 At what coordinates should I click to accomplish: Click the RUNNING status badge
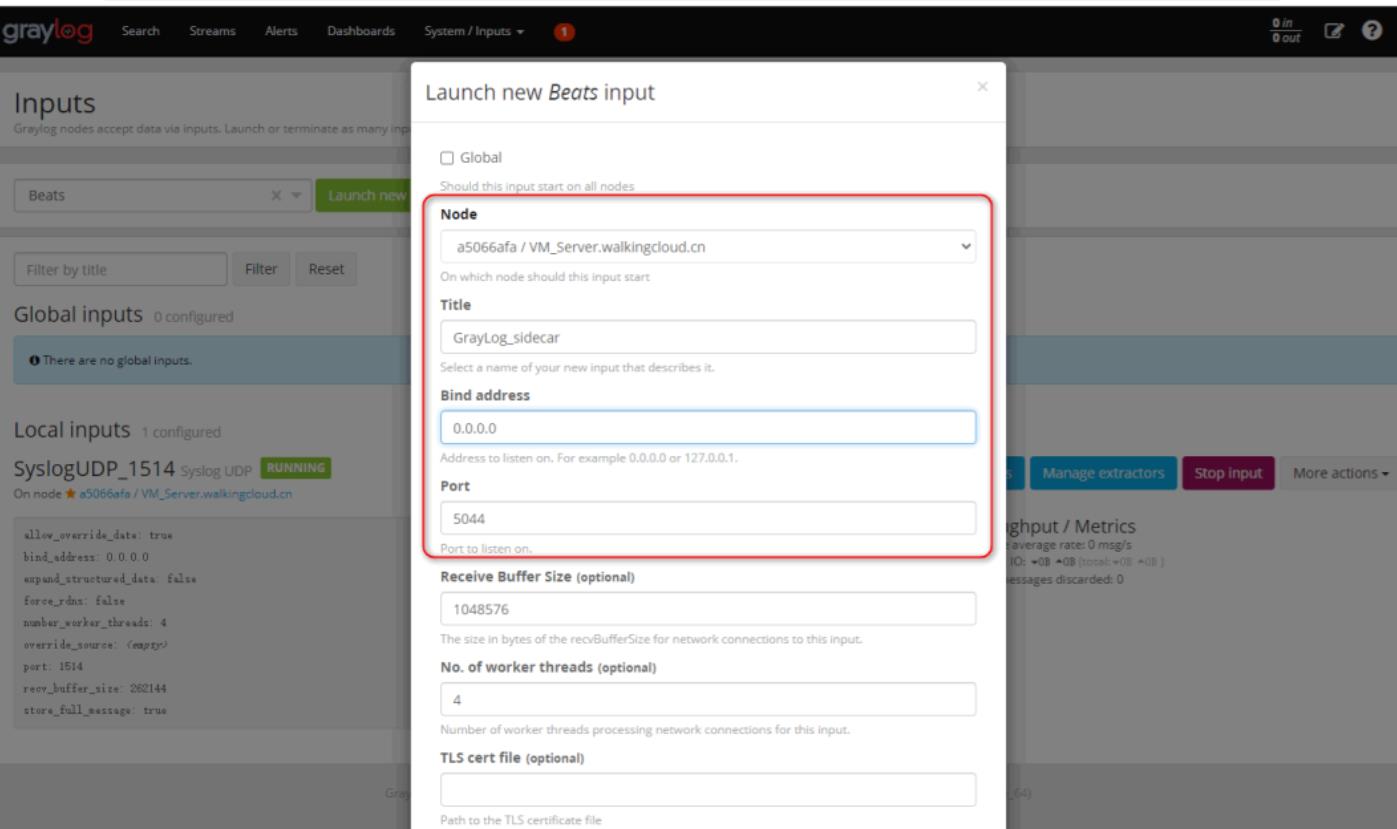(295, 467)
